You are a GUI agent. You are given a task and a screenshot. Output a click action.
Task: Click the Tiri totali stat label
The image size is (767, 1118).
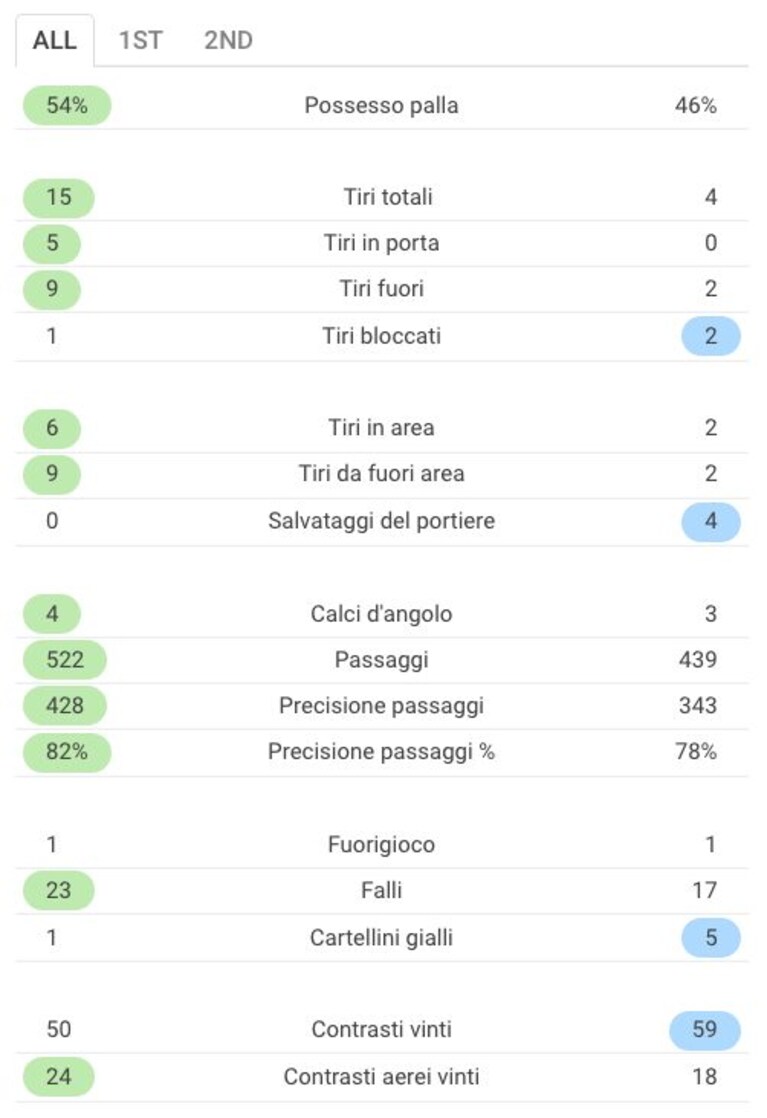[x=388, y=197]
